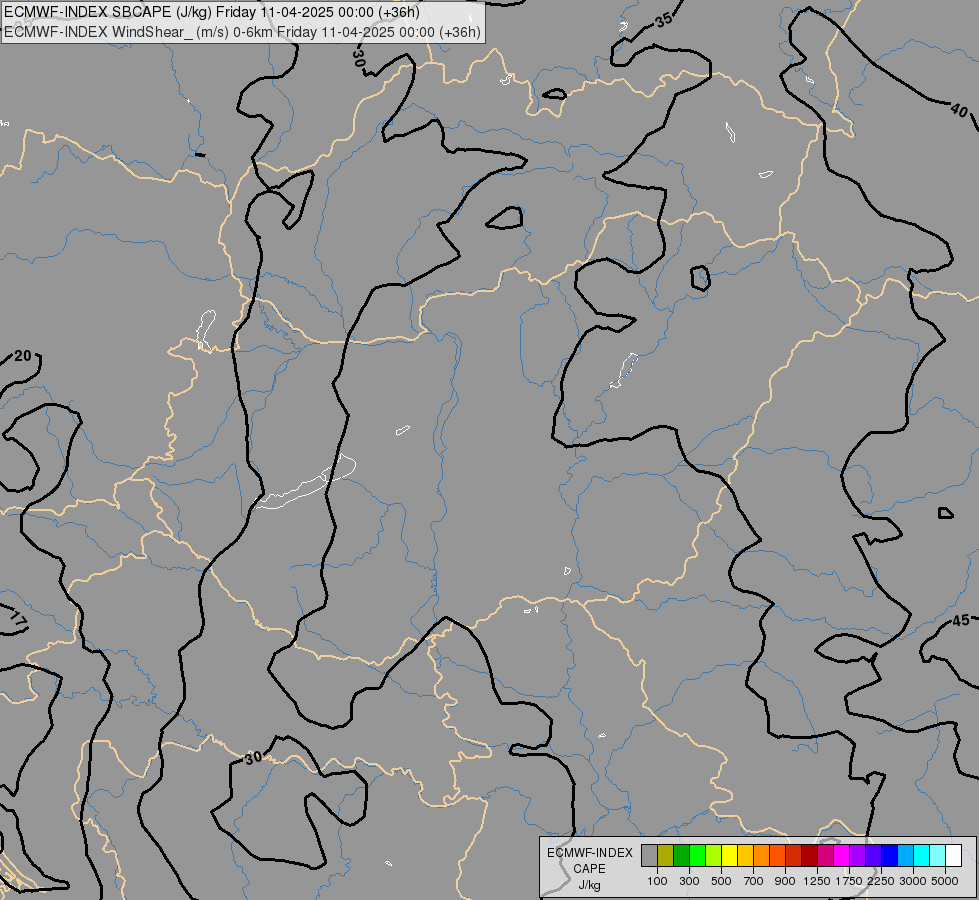Viewport: 979px width, 900px height.
Task: Select the bright green legend swatch
Action: tap(697, 856)
